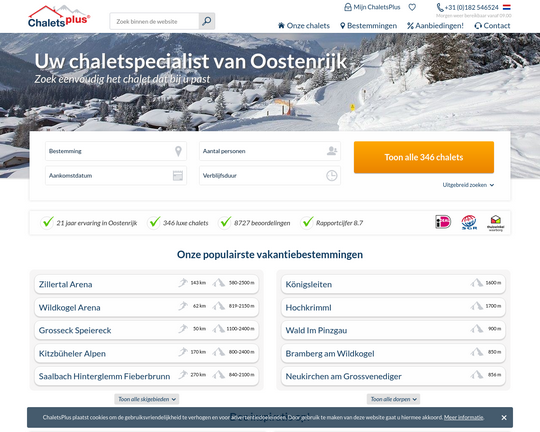The height and width of the screenshot is (432, 540).
Task: Open Wildkogel Arena ski area
Action: pyautogui.click(x=147, y=307)
